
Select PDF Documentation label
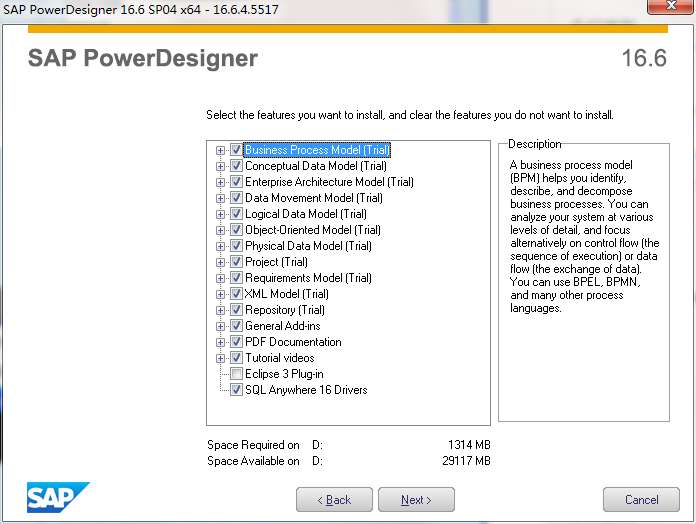293,342
